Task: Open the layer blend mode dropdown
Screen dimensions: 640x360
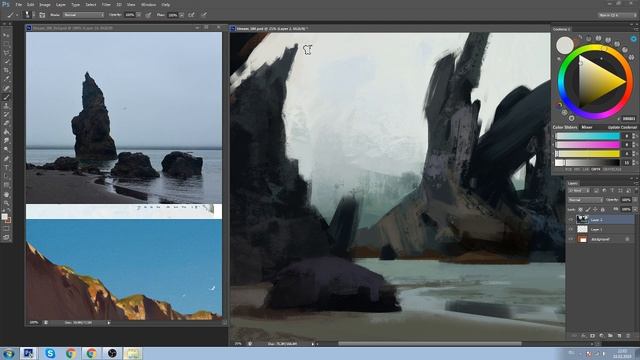Action: (585, 200)
